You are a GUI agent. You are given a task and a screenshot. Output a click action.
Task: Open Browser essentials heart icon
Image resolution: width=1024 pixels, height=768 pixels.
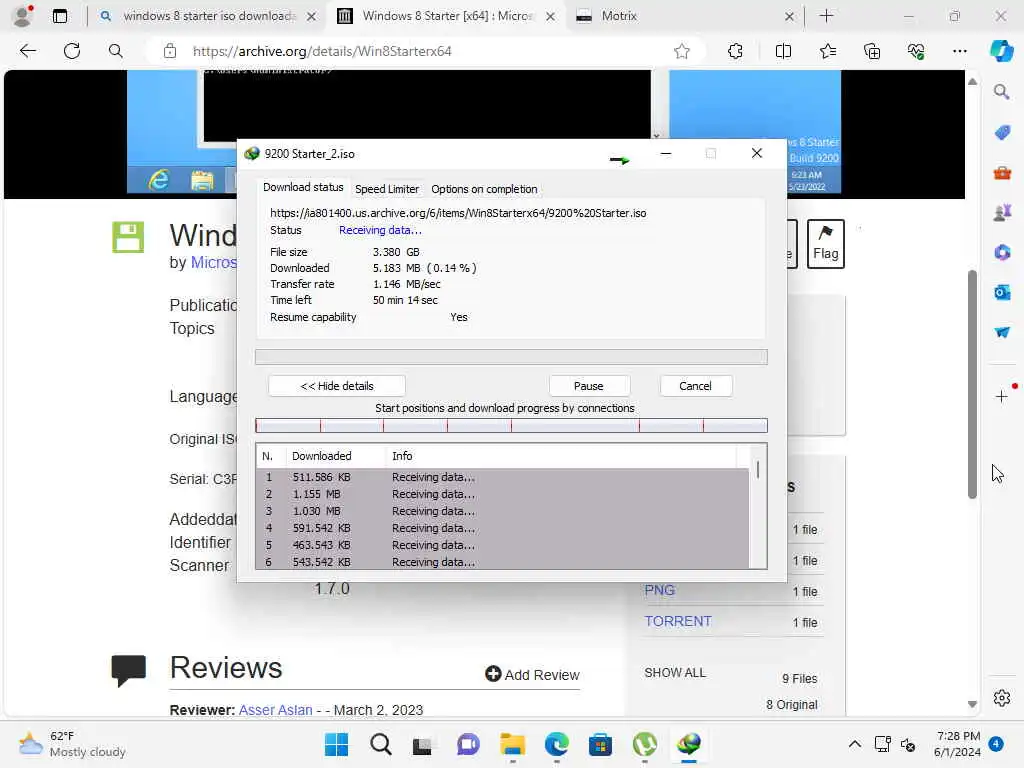pos(916,51)
